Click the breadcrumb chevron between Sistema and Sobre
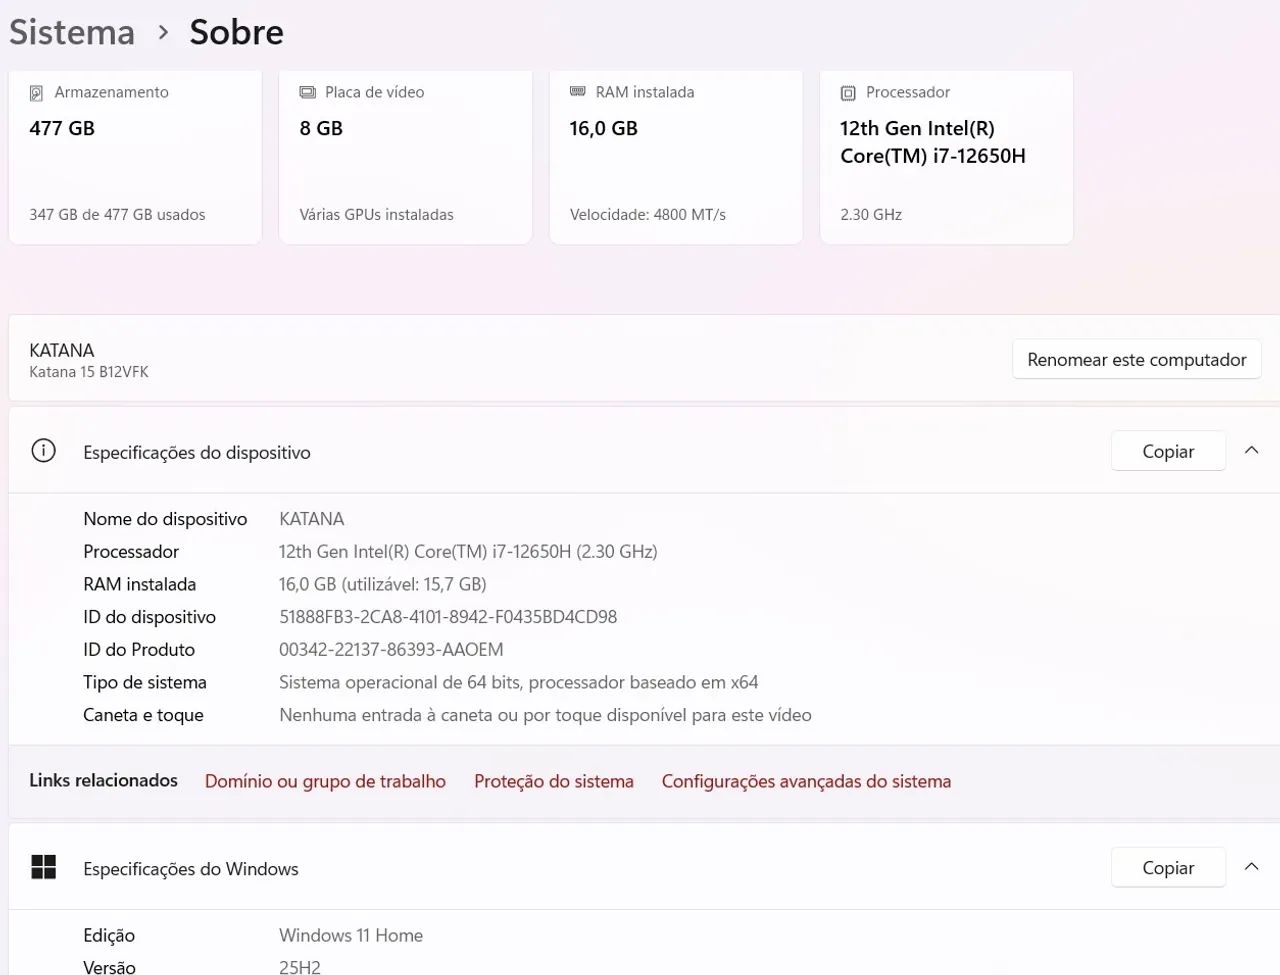1280x975 pixels. pos(163,32)
